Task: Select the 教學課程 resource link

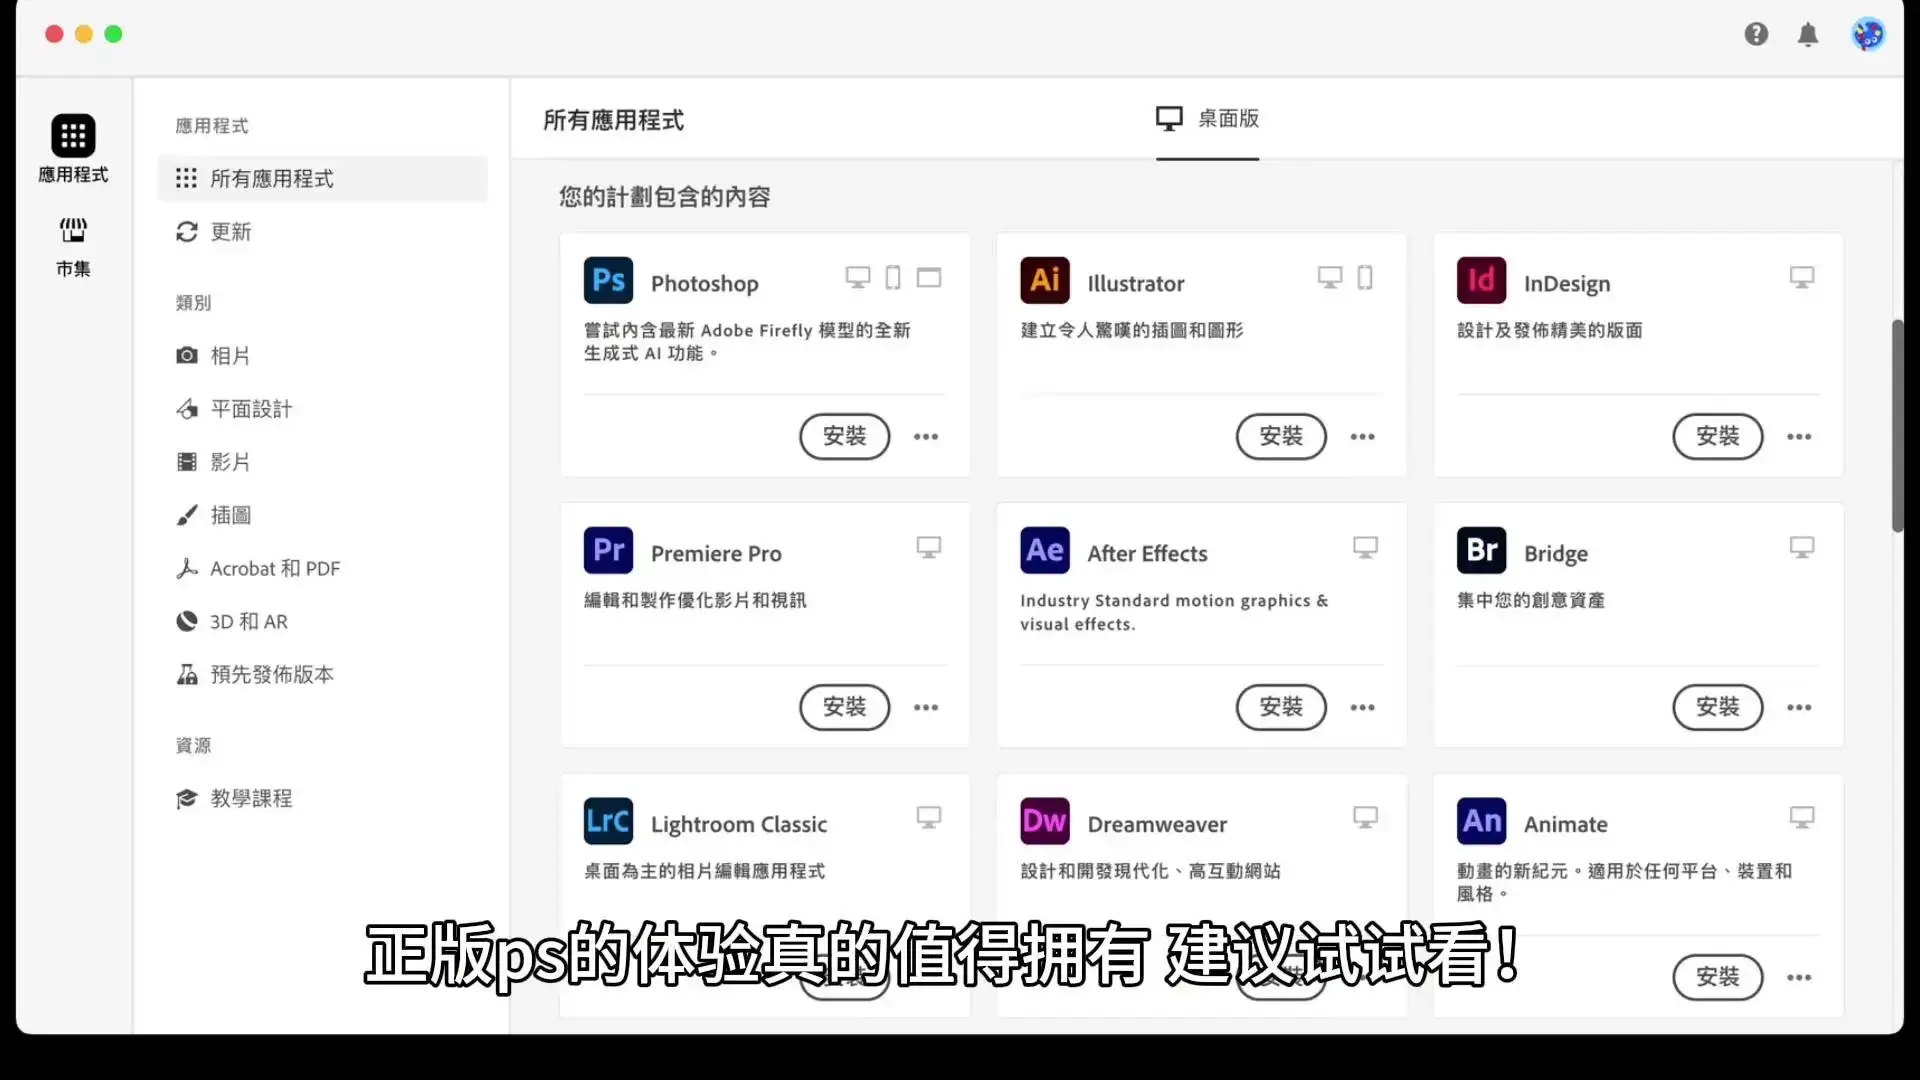Action: tap(251, 798)
